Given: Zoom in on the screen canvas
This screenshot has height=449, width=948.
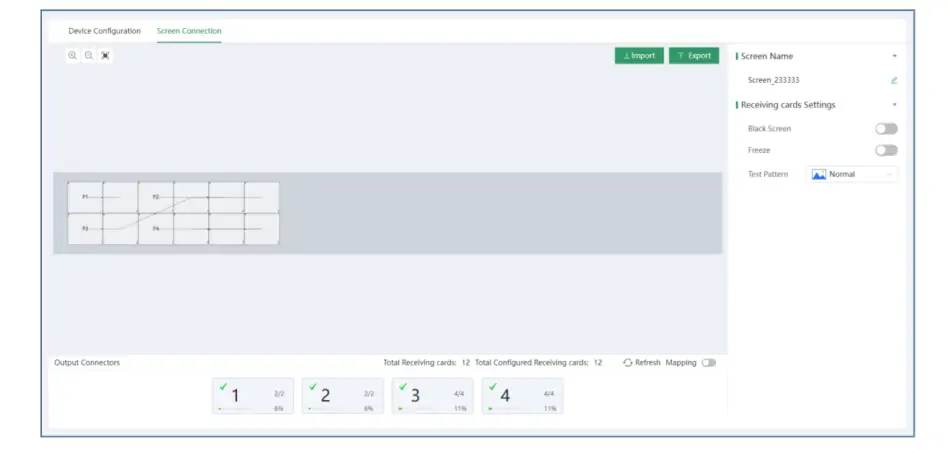Looking at the screenshot, I should coord(73,56).
